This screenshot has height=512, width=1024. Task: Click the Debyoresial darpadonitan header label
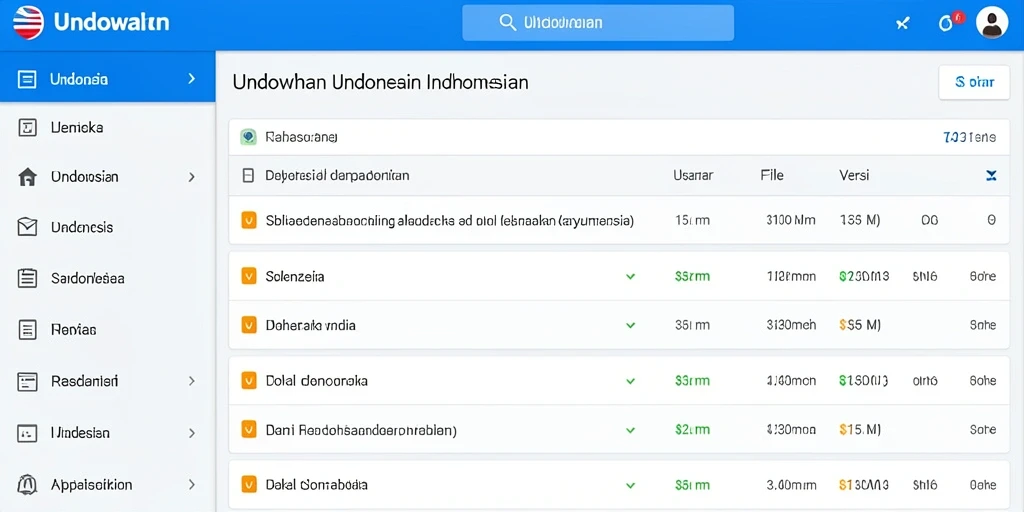click(337, 175)
